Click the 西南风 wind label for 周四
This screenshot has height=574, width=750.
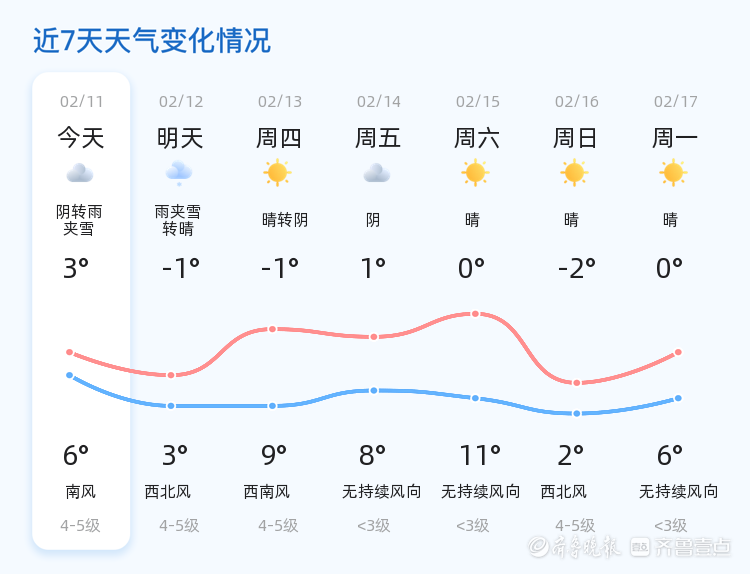[x=266, y=491]
